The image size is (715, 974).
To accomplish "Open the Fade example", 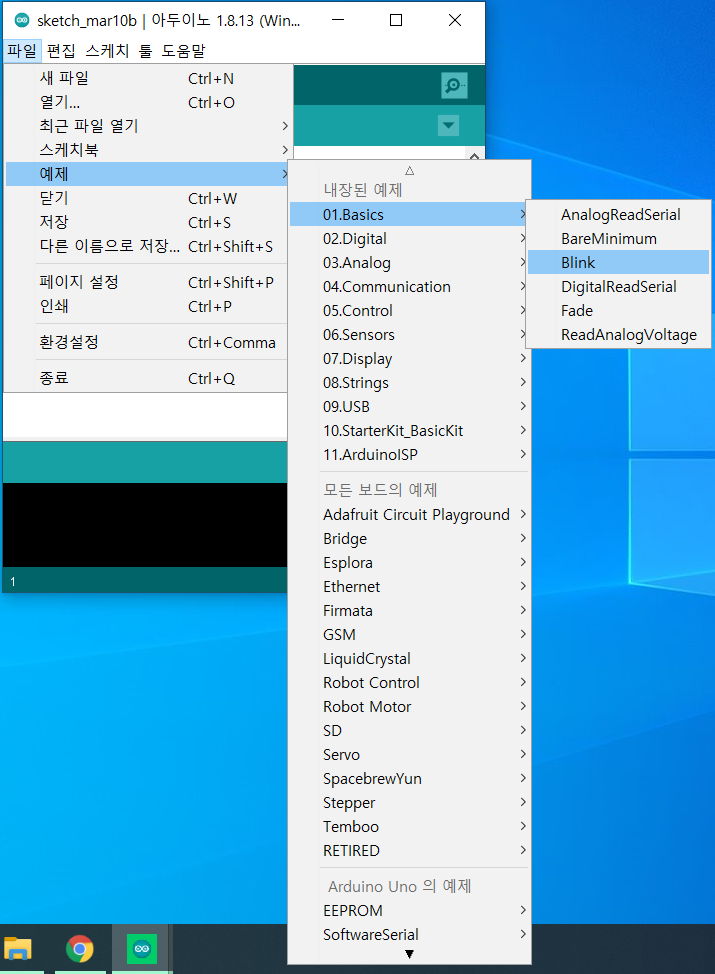I will (618, 311).
